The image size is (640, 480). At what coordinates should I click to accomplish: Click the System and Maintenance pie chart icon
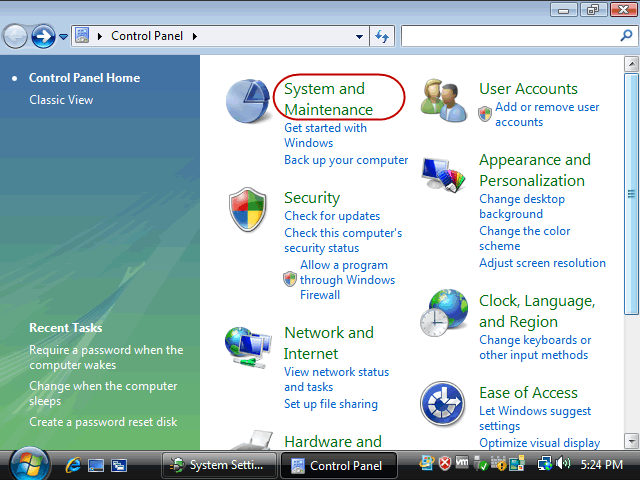pyautogui.click(x=248, y=101)
